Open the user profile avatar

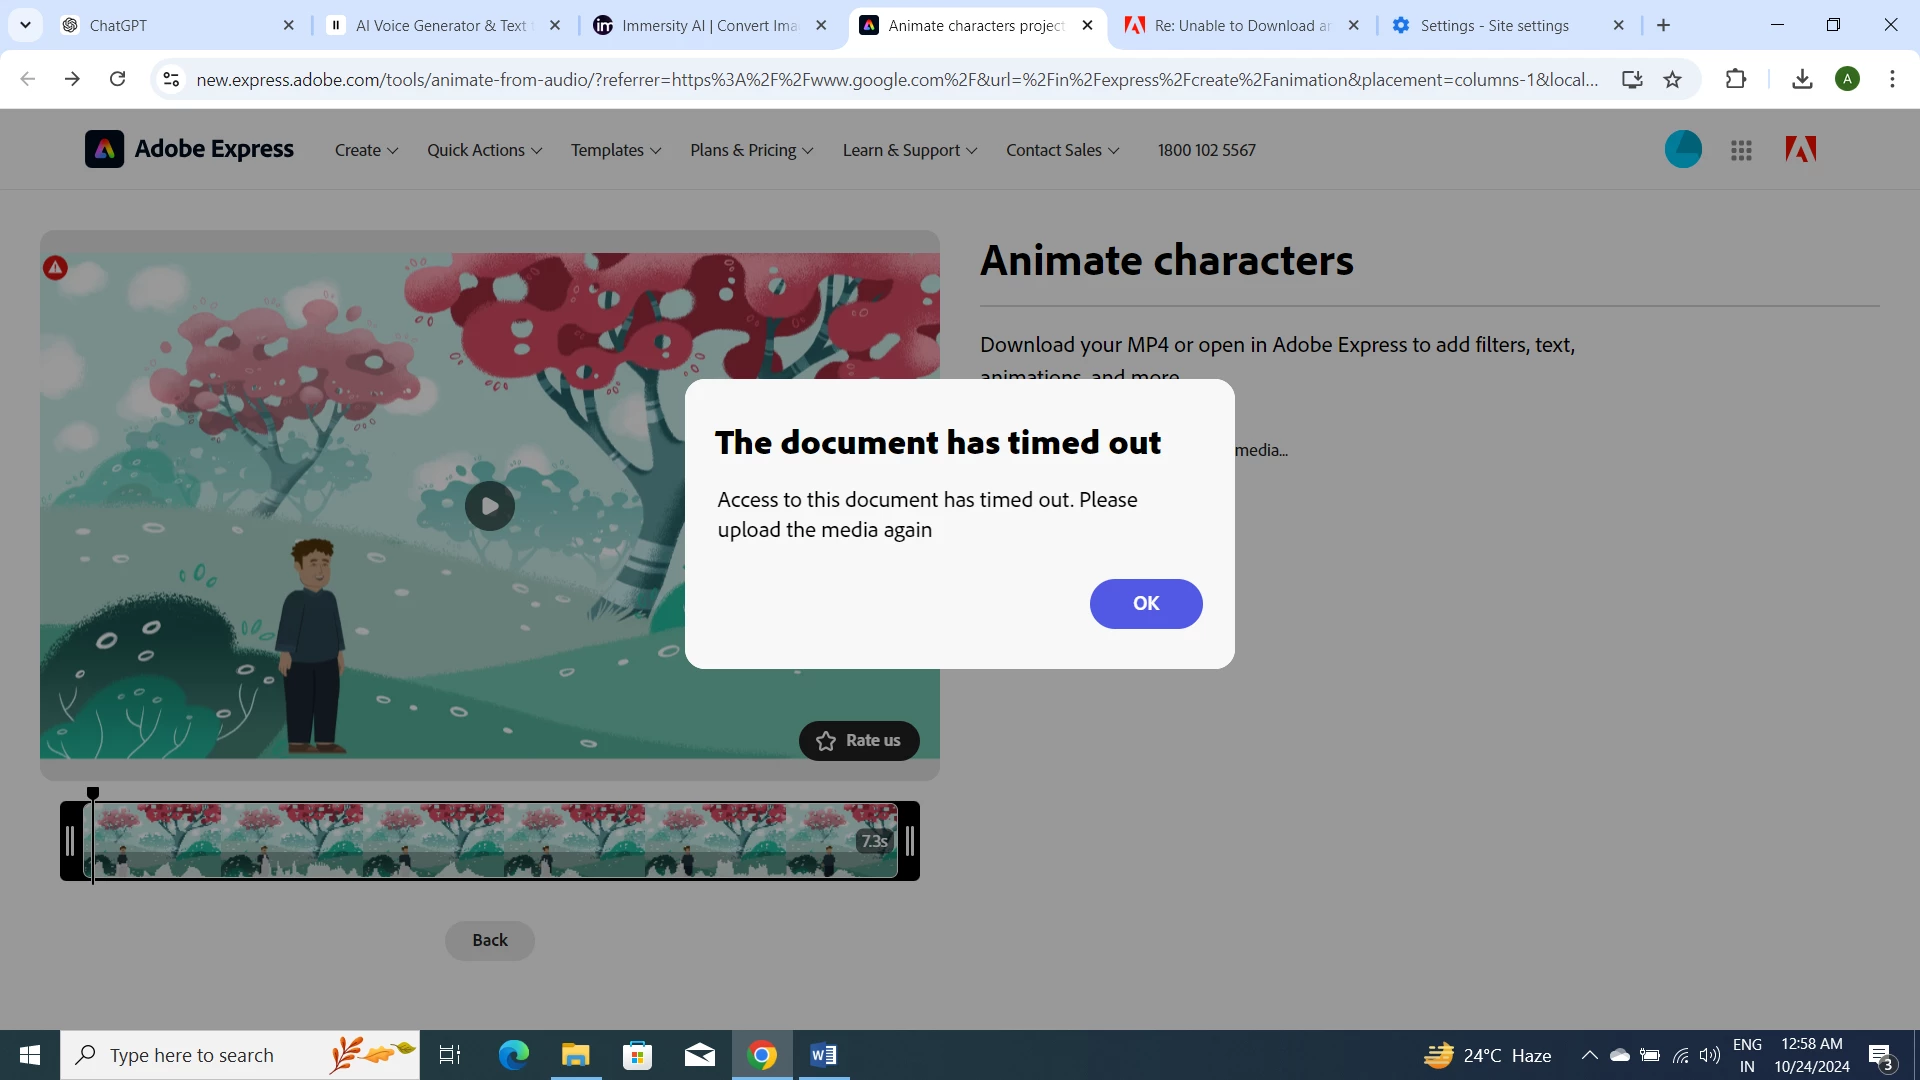[x=1683, y=150]
